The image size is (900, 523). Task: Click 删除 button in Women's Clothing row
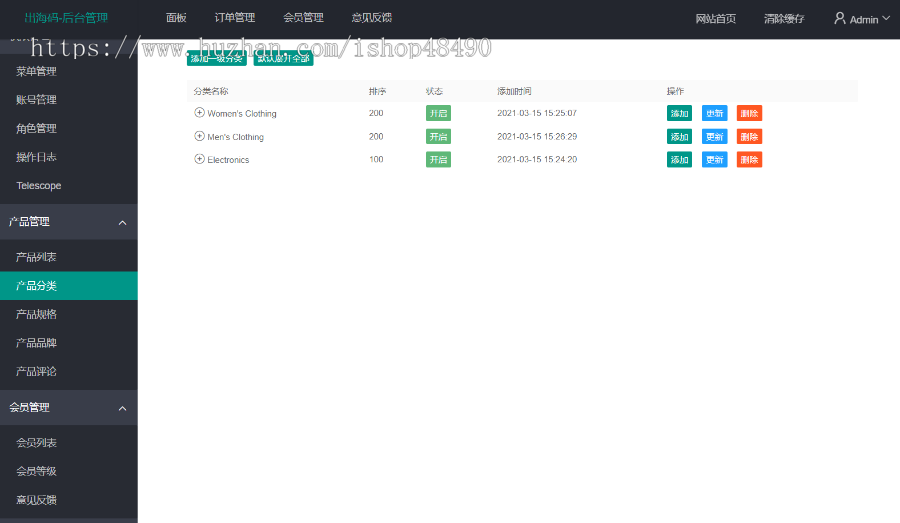[x=749, y=113]
